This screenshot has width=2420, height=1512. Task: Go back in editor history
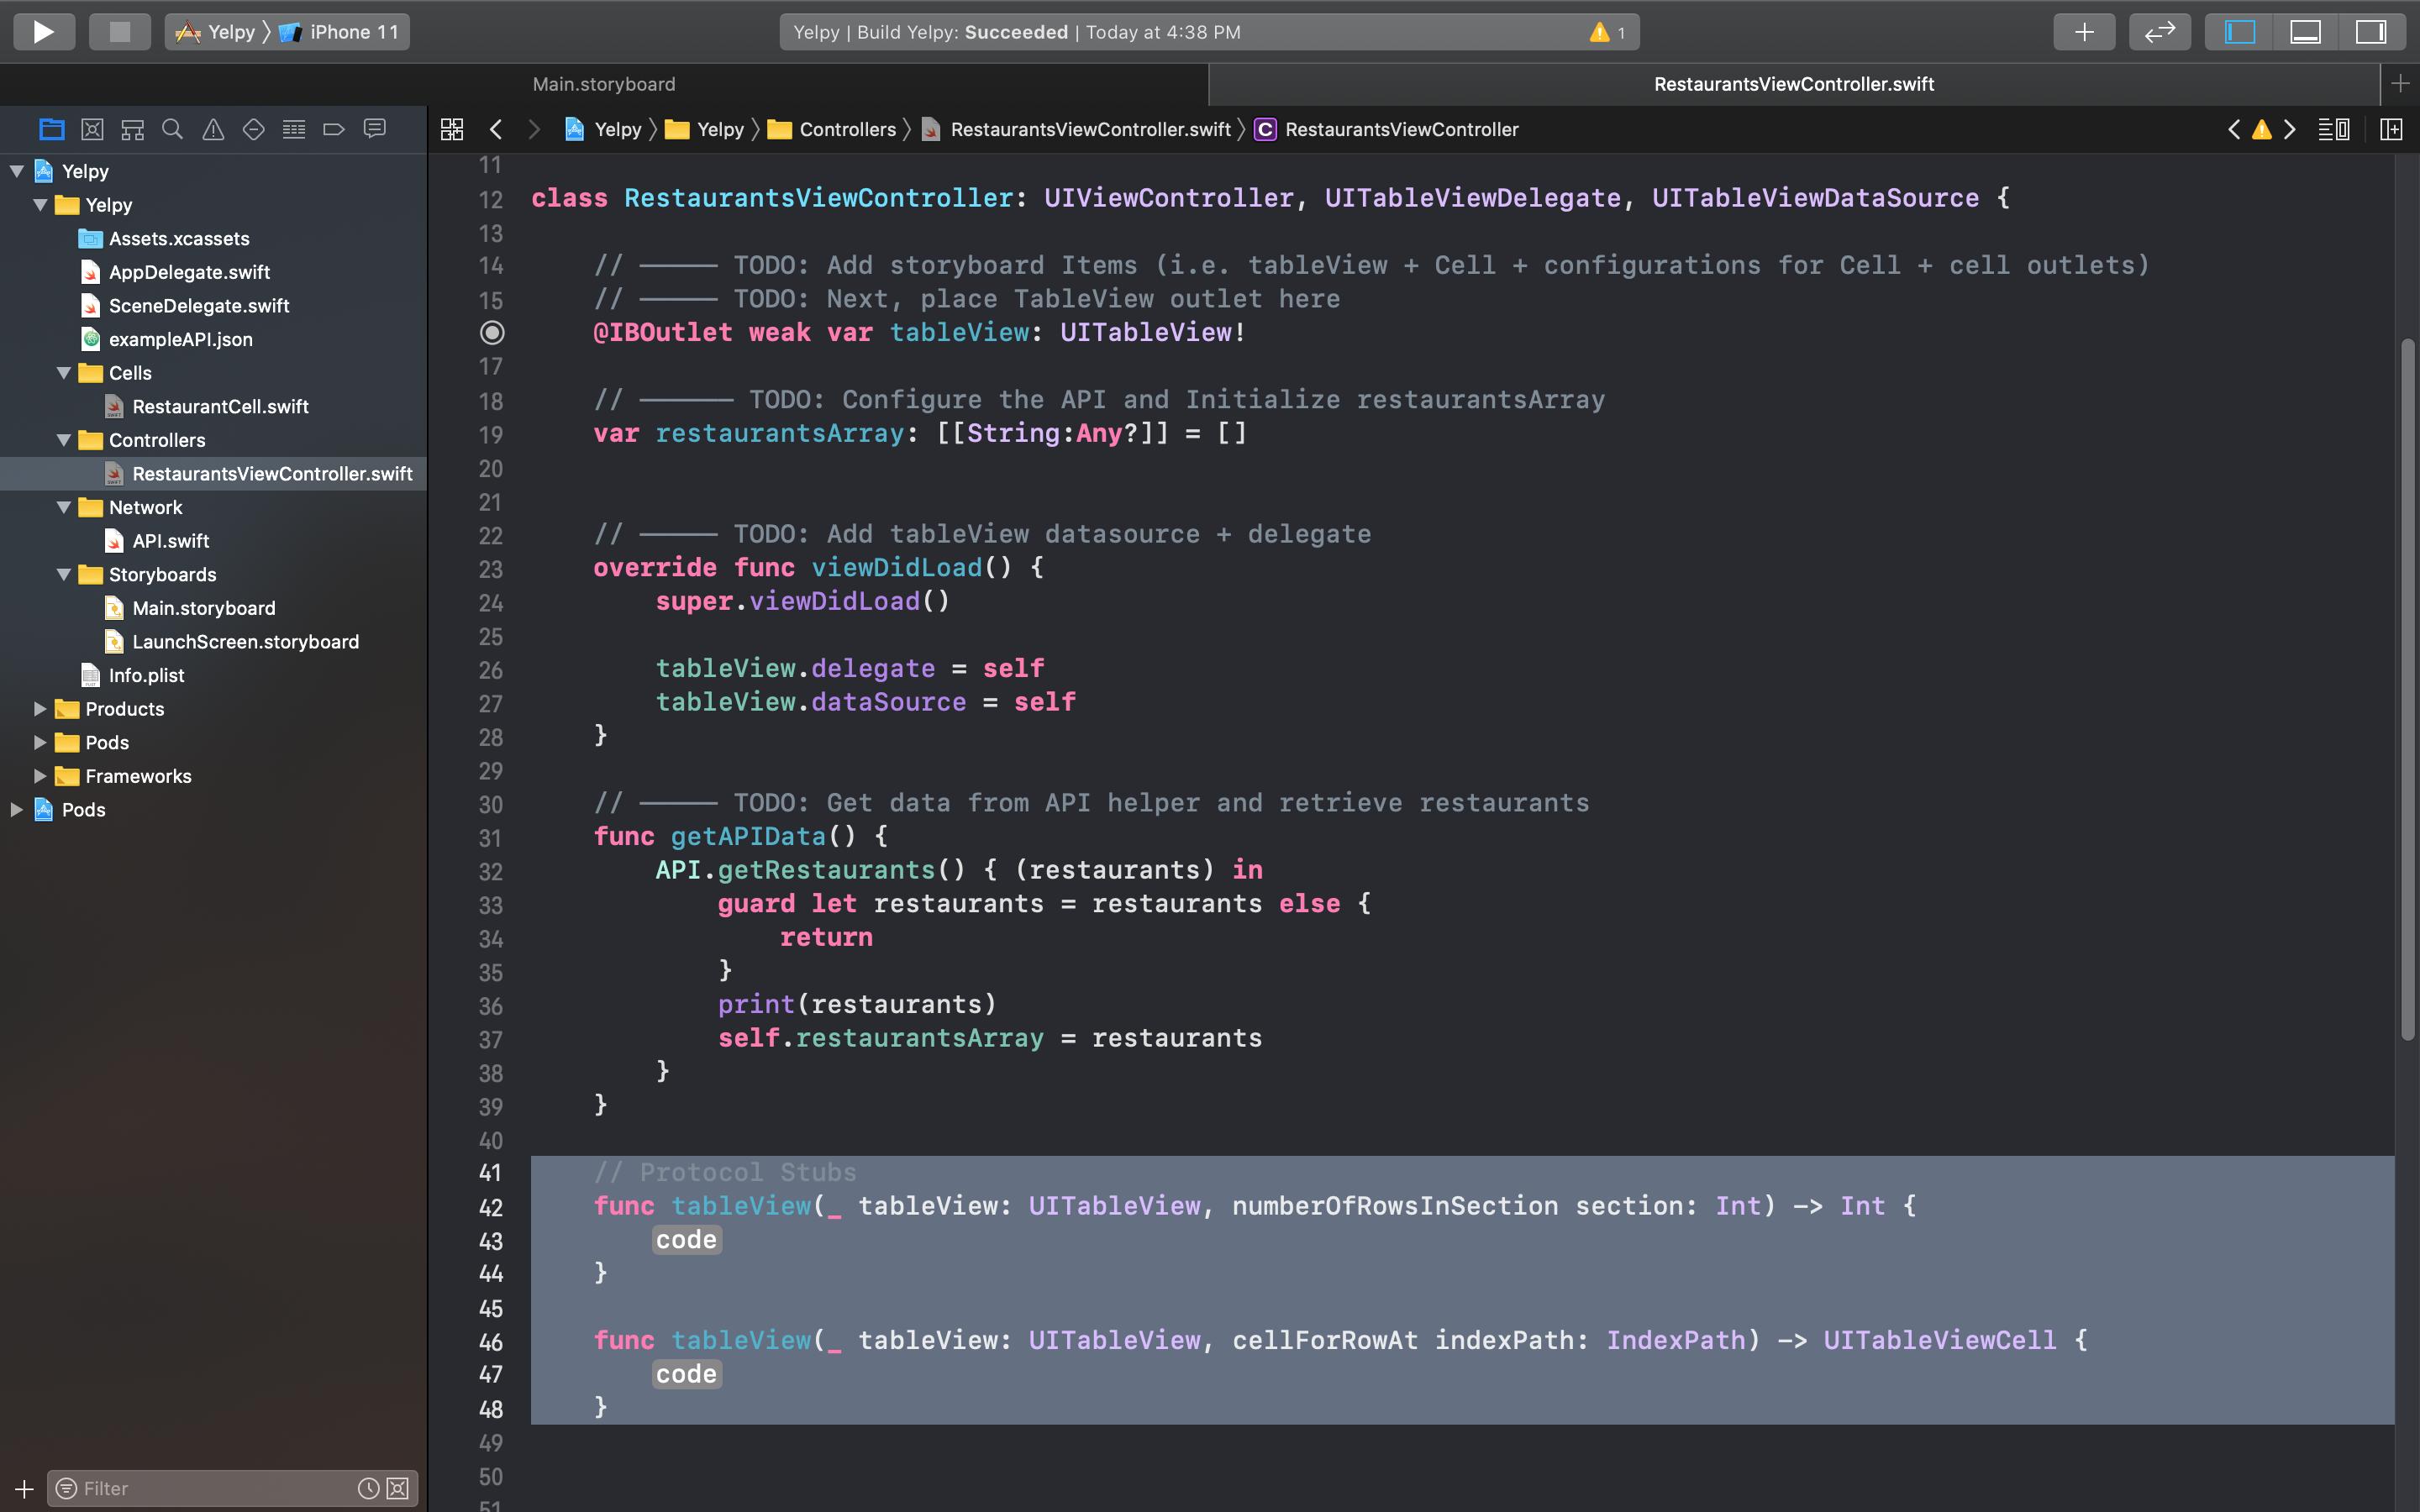click(496, 129)
